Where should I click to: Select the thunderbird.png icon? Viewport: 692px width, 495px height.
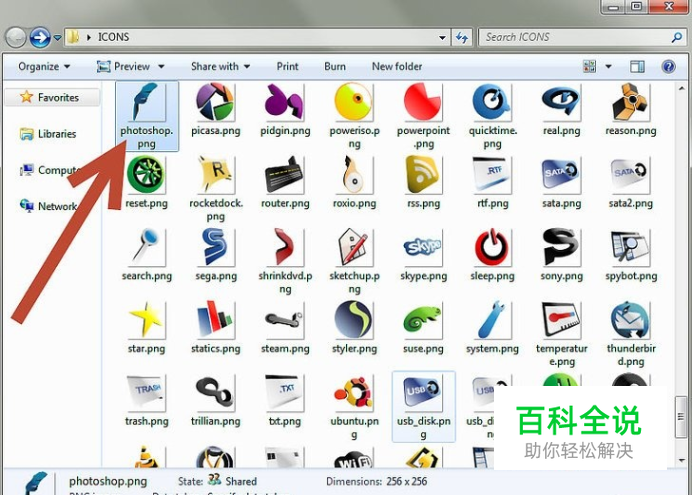point(630,320)
